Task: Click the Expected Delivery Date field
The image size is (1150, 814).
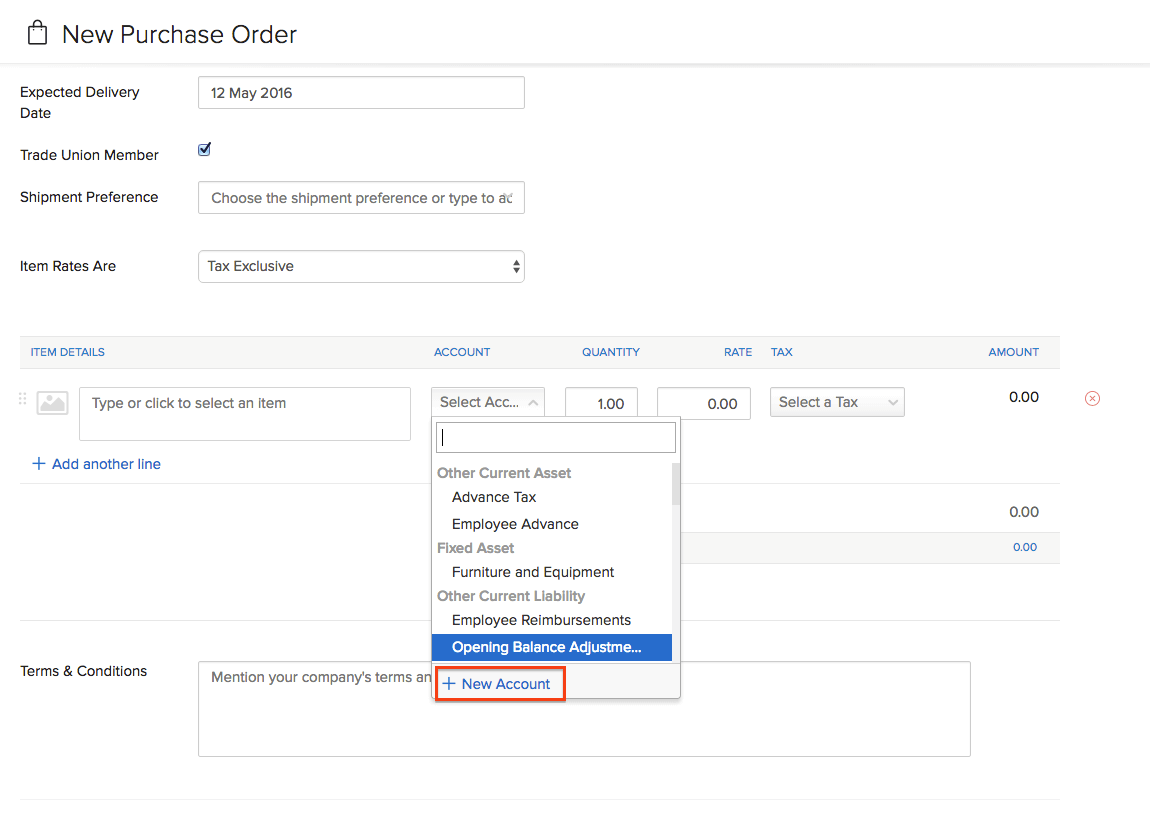Action: tap(361, 92)
